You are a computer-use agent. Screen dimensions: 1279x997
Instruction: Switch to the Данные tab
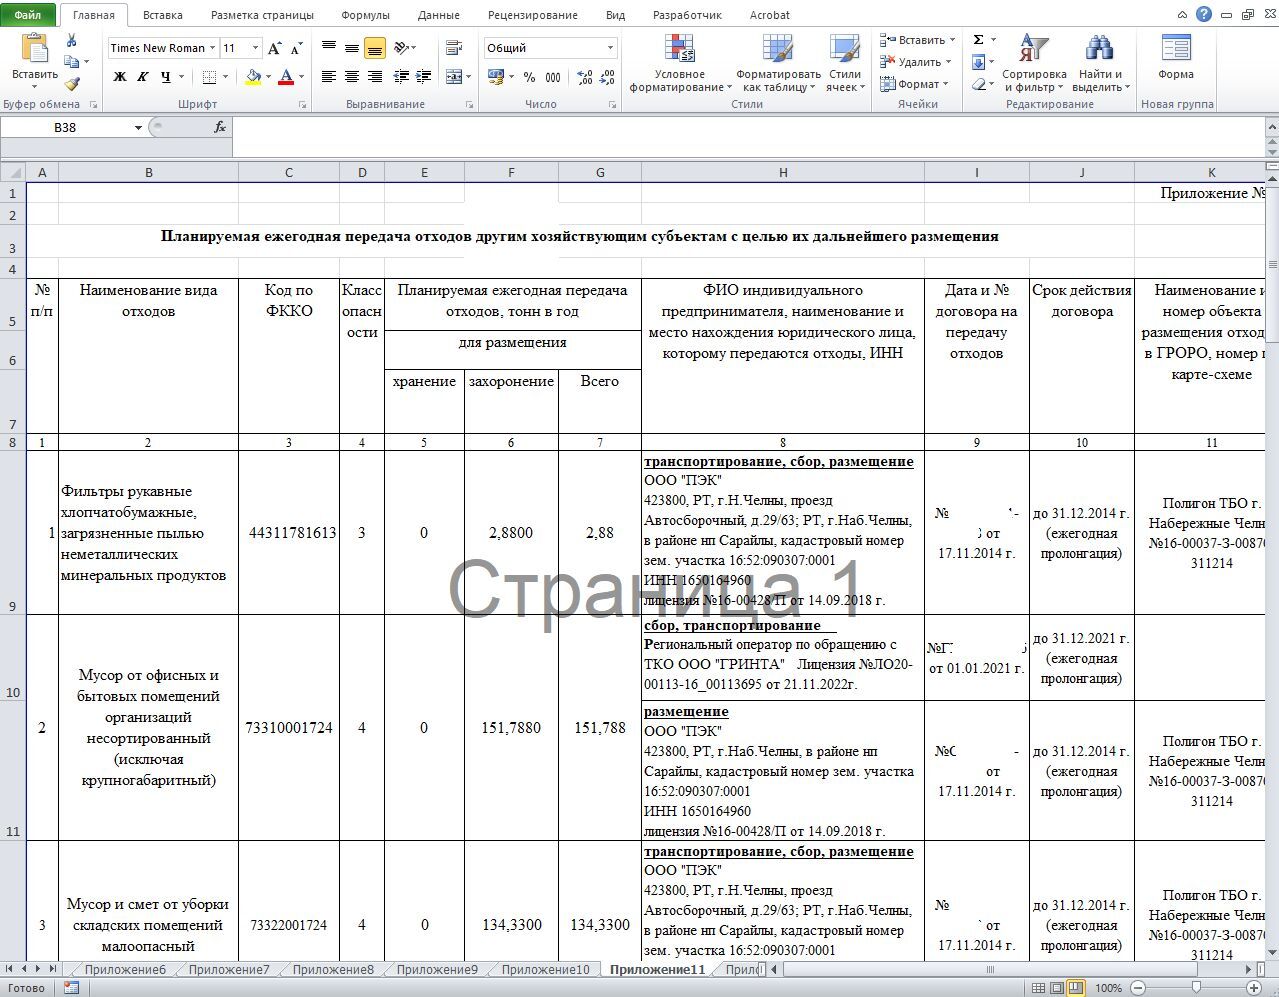[439, 15]
